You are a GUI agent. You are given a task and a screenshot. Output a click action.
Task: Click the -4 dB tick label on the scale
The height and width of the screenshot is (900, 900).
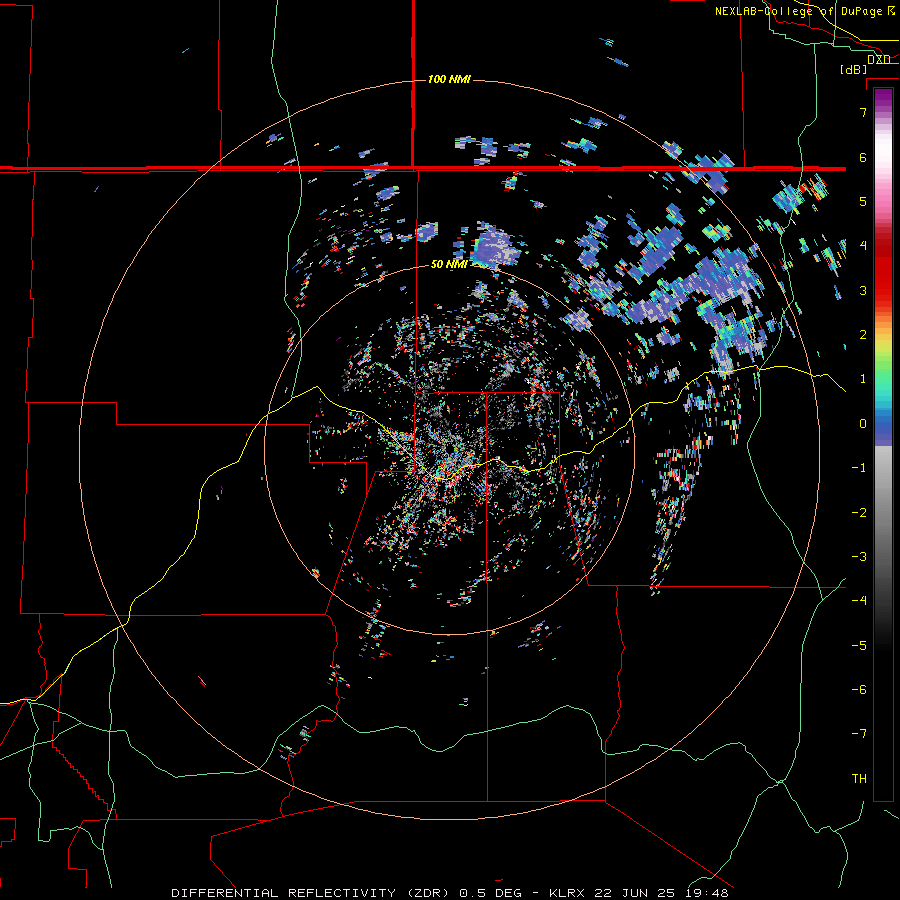tap(859, 601)
